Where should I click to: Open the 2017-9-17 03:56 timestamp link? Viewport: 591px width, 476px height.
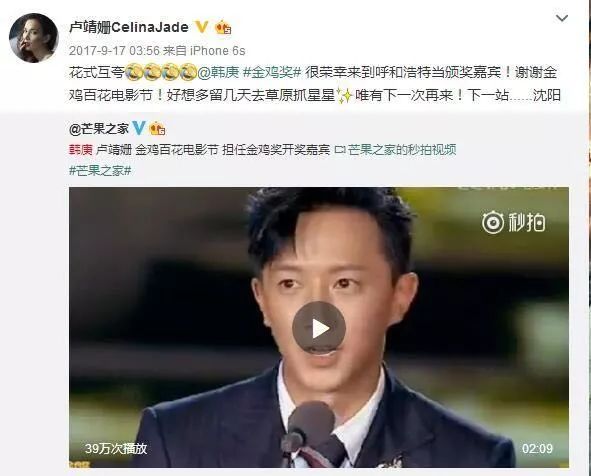tap(115, 51)
